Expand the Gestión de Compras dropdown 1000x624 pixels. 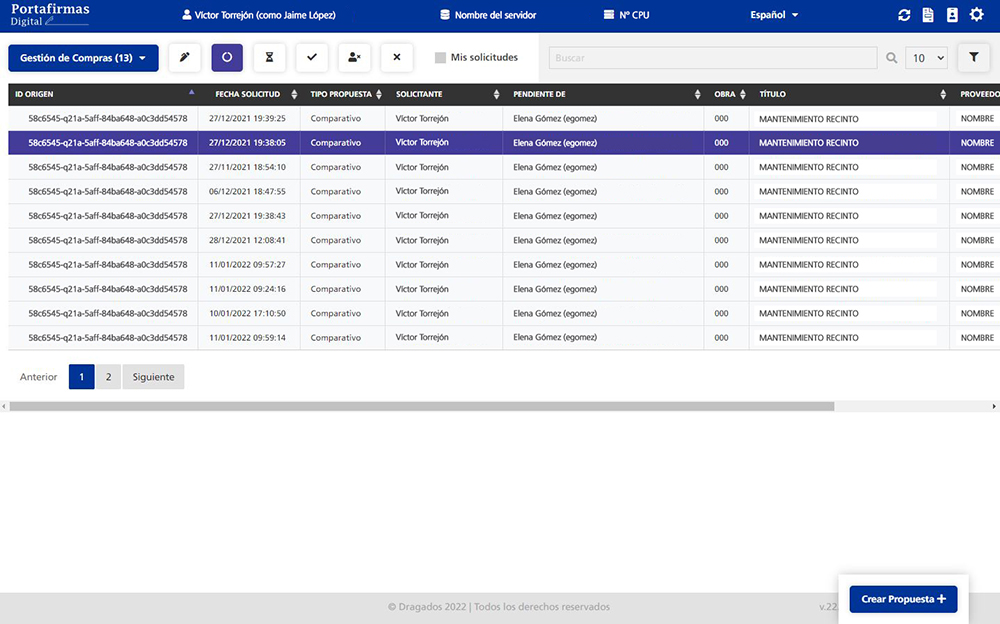coord(83,58)
